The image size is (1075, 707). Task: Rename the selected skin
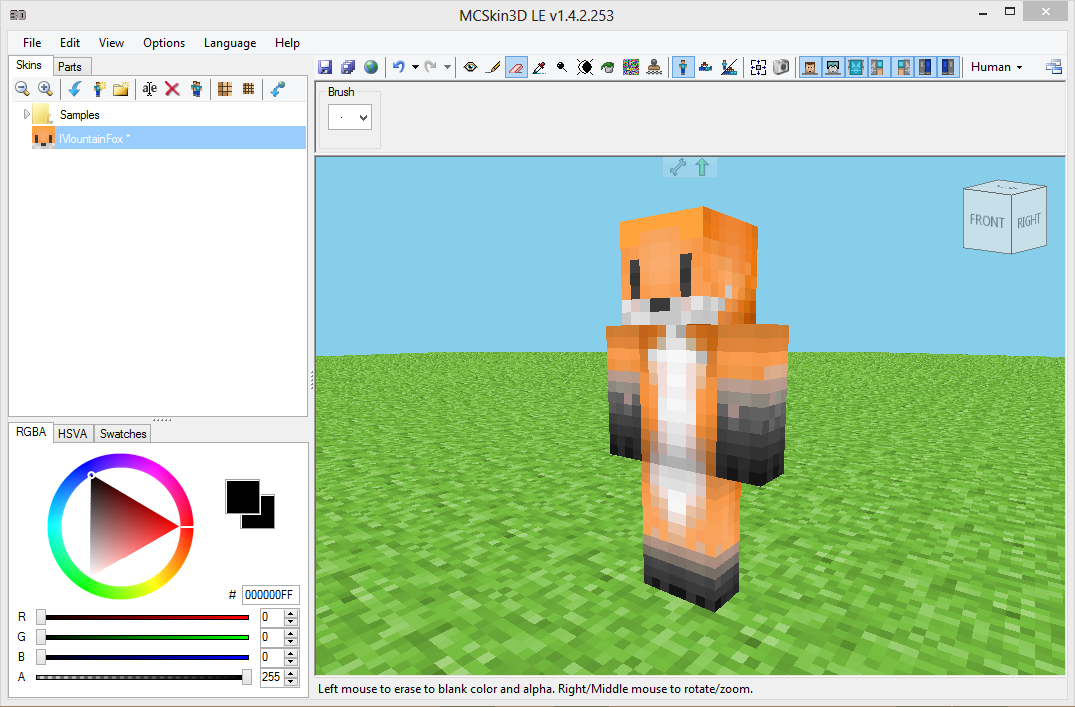[149, 88]
